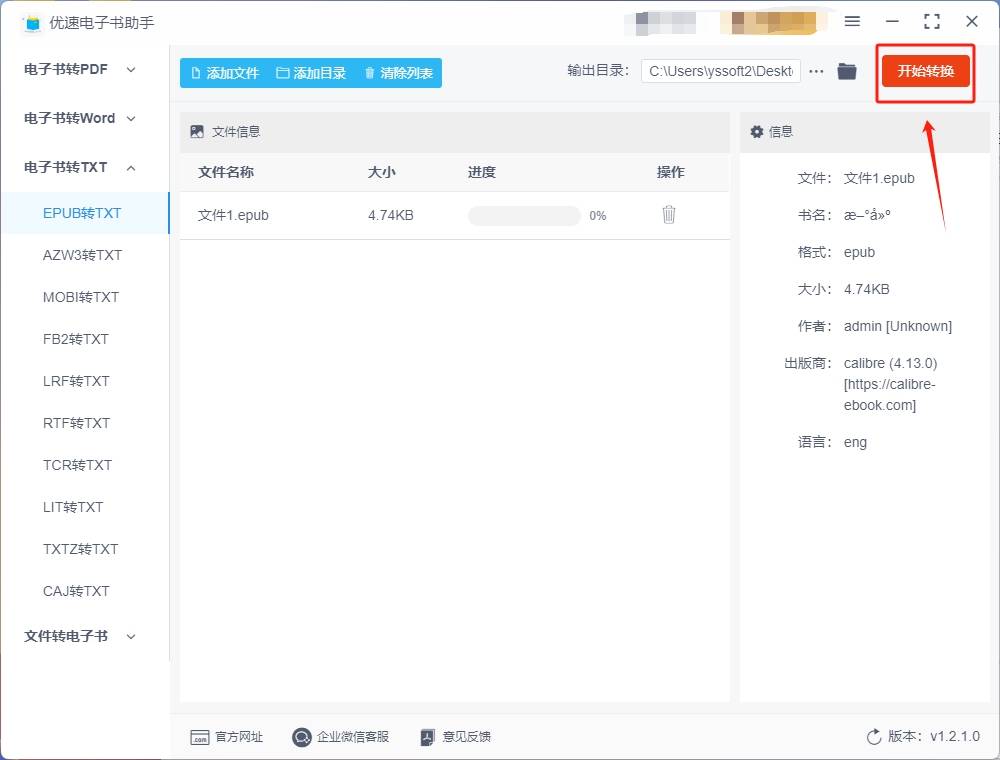Click the author value admin [Unknown]
This screenshot has width=1000, height=760.
tap(898, 326)
